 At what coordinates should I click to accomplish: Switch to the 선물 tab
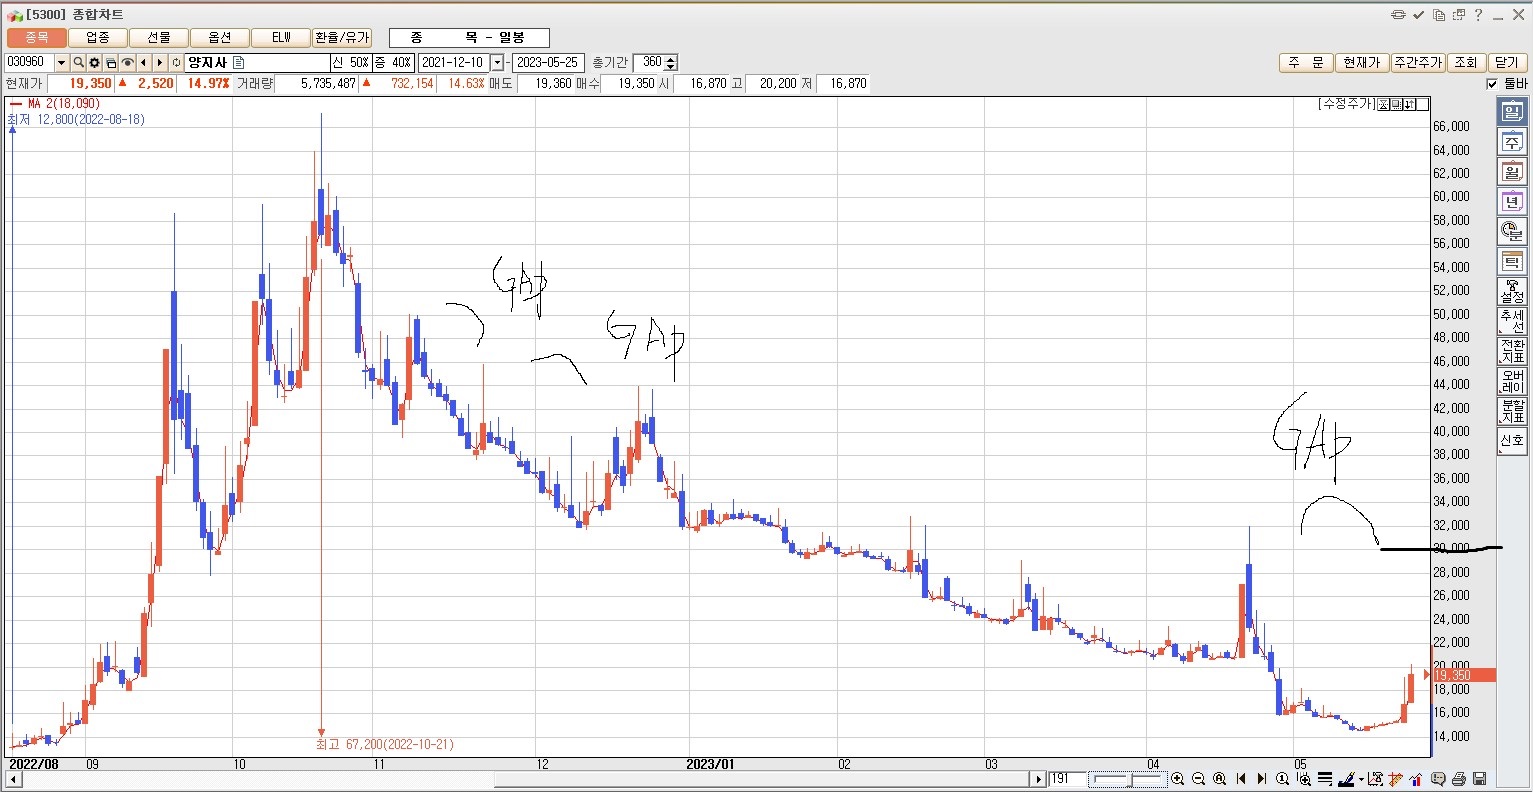point(159,37)
